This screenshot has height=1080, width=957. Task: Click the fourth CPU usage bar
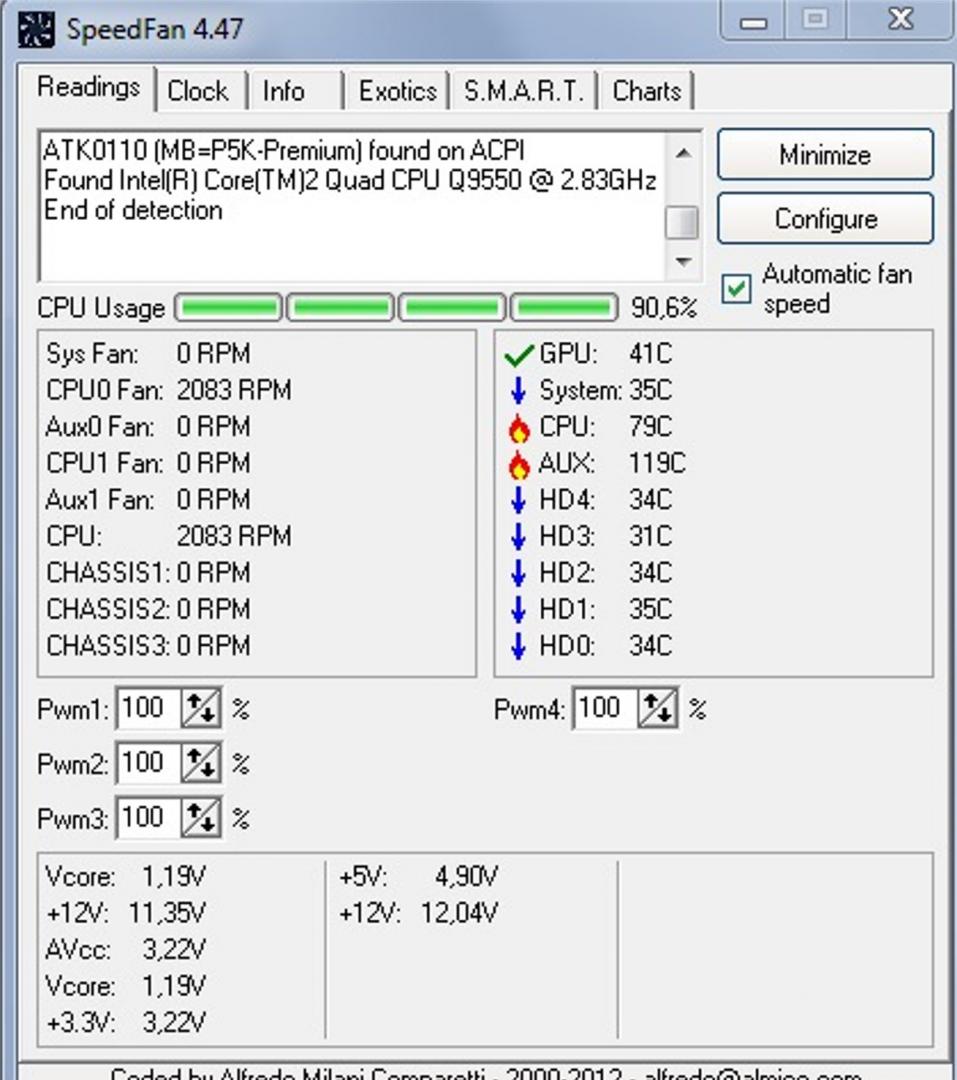[x=564, y=308]
